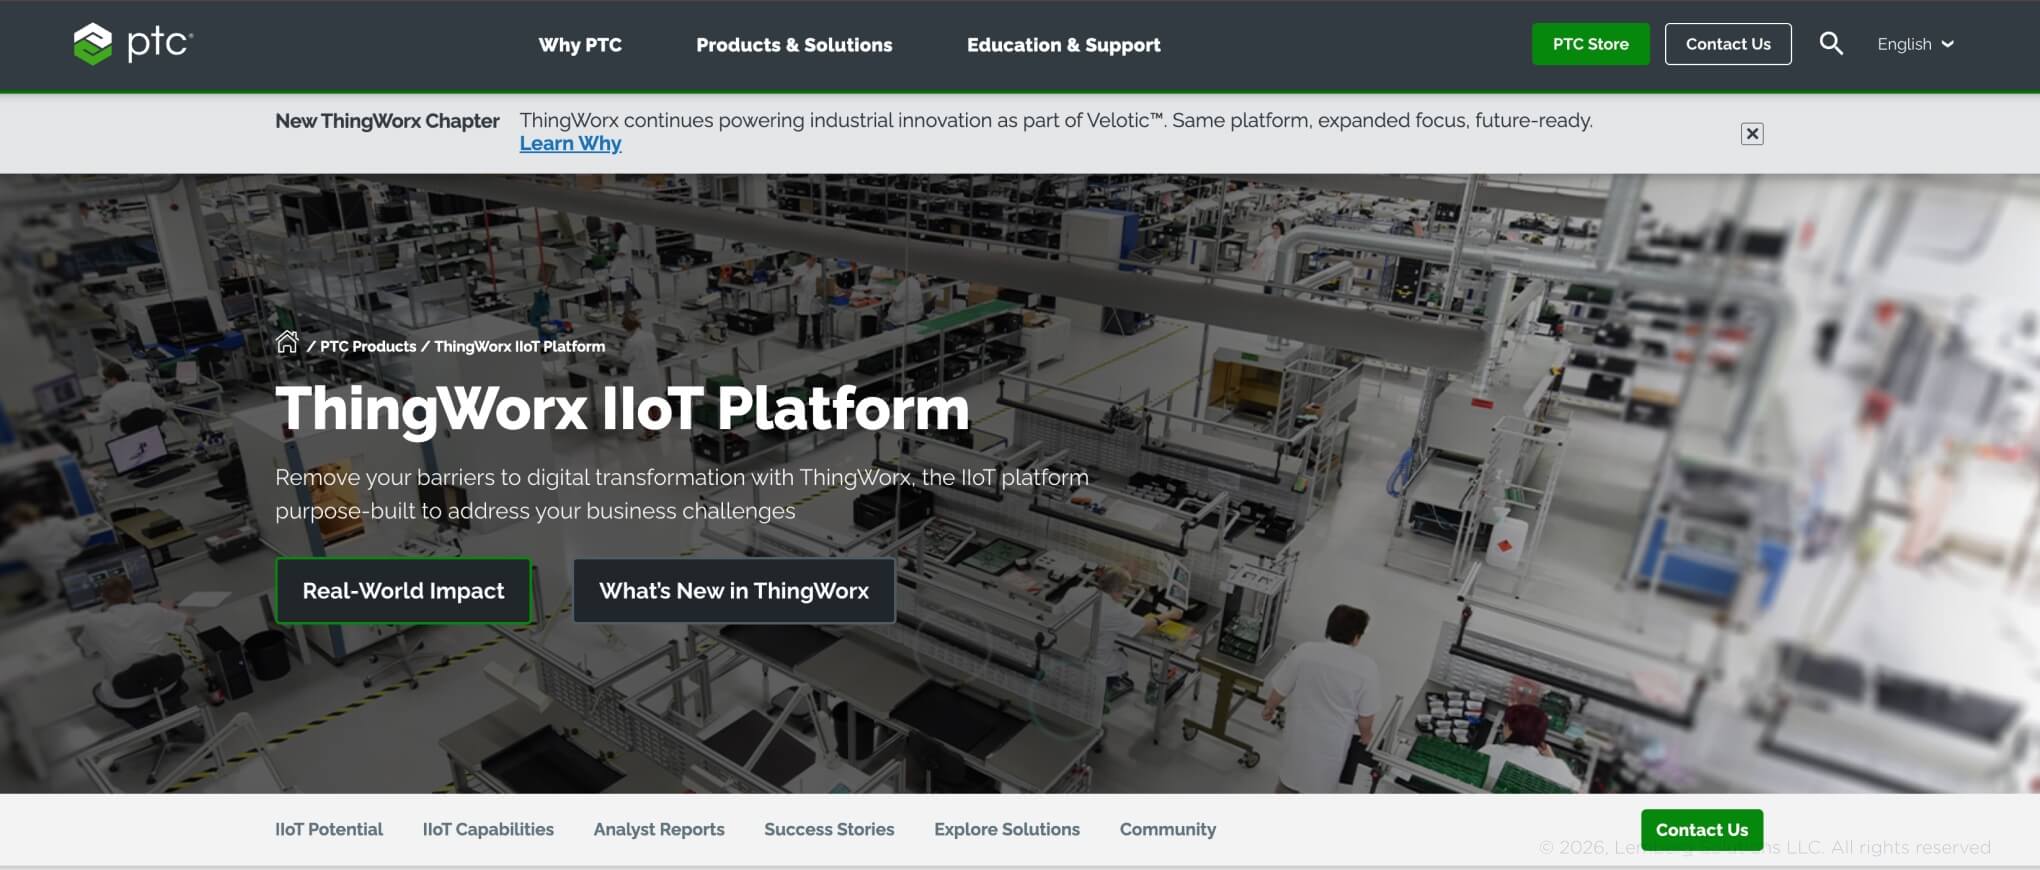Click ThingWorx IIoT Platform breadcrumb
This screenshot has height=870, width=2040.
point(519,347)
